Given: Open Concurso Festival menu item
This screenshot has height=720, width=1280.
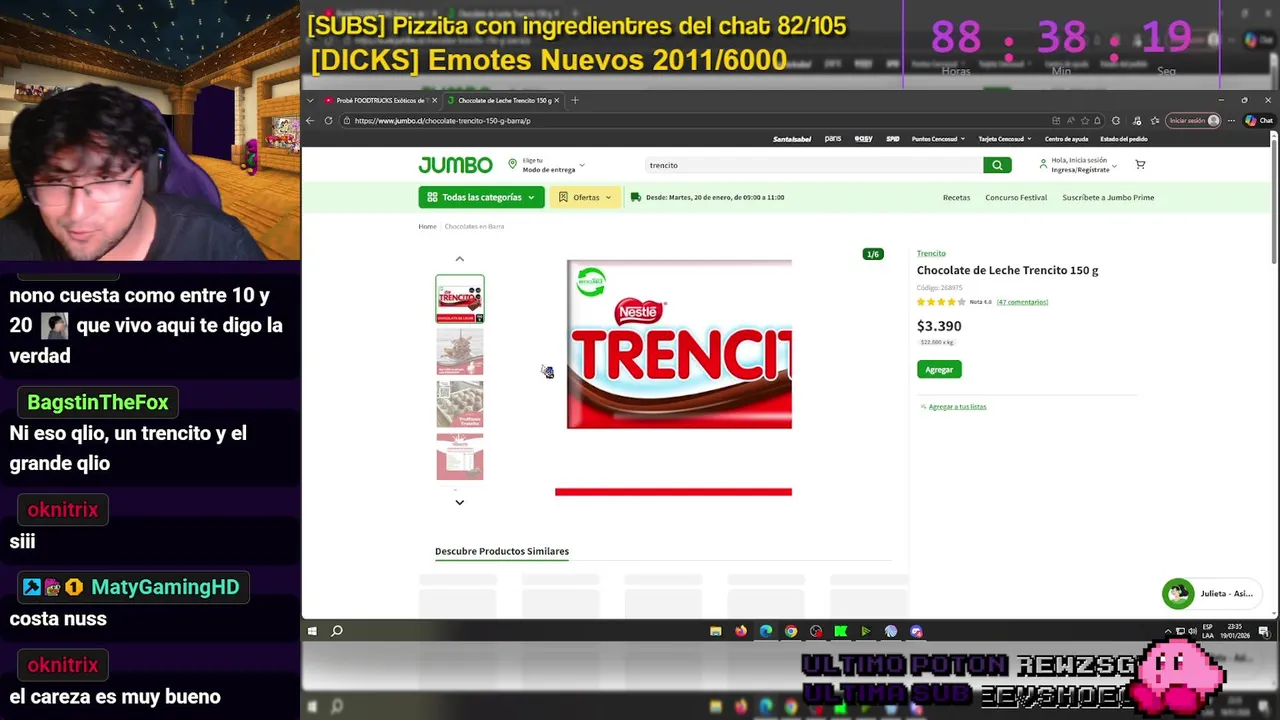Looking at the screenshot, I should click(1016, 197).
